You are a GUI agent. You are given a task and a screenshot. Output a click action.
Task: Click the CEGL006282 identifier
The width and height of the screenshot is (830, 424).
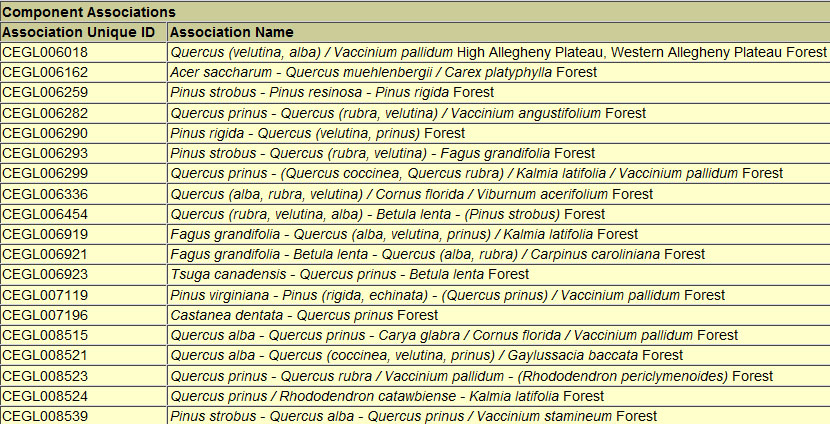45,113
